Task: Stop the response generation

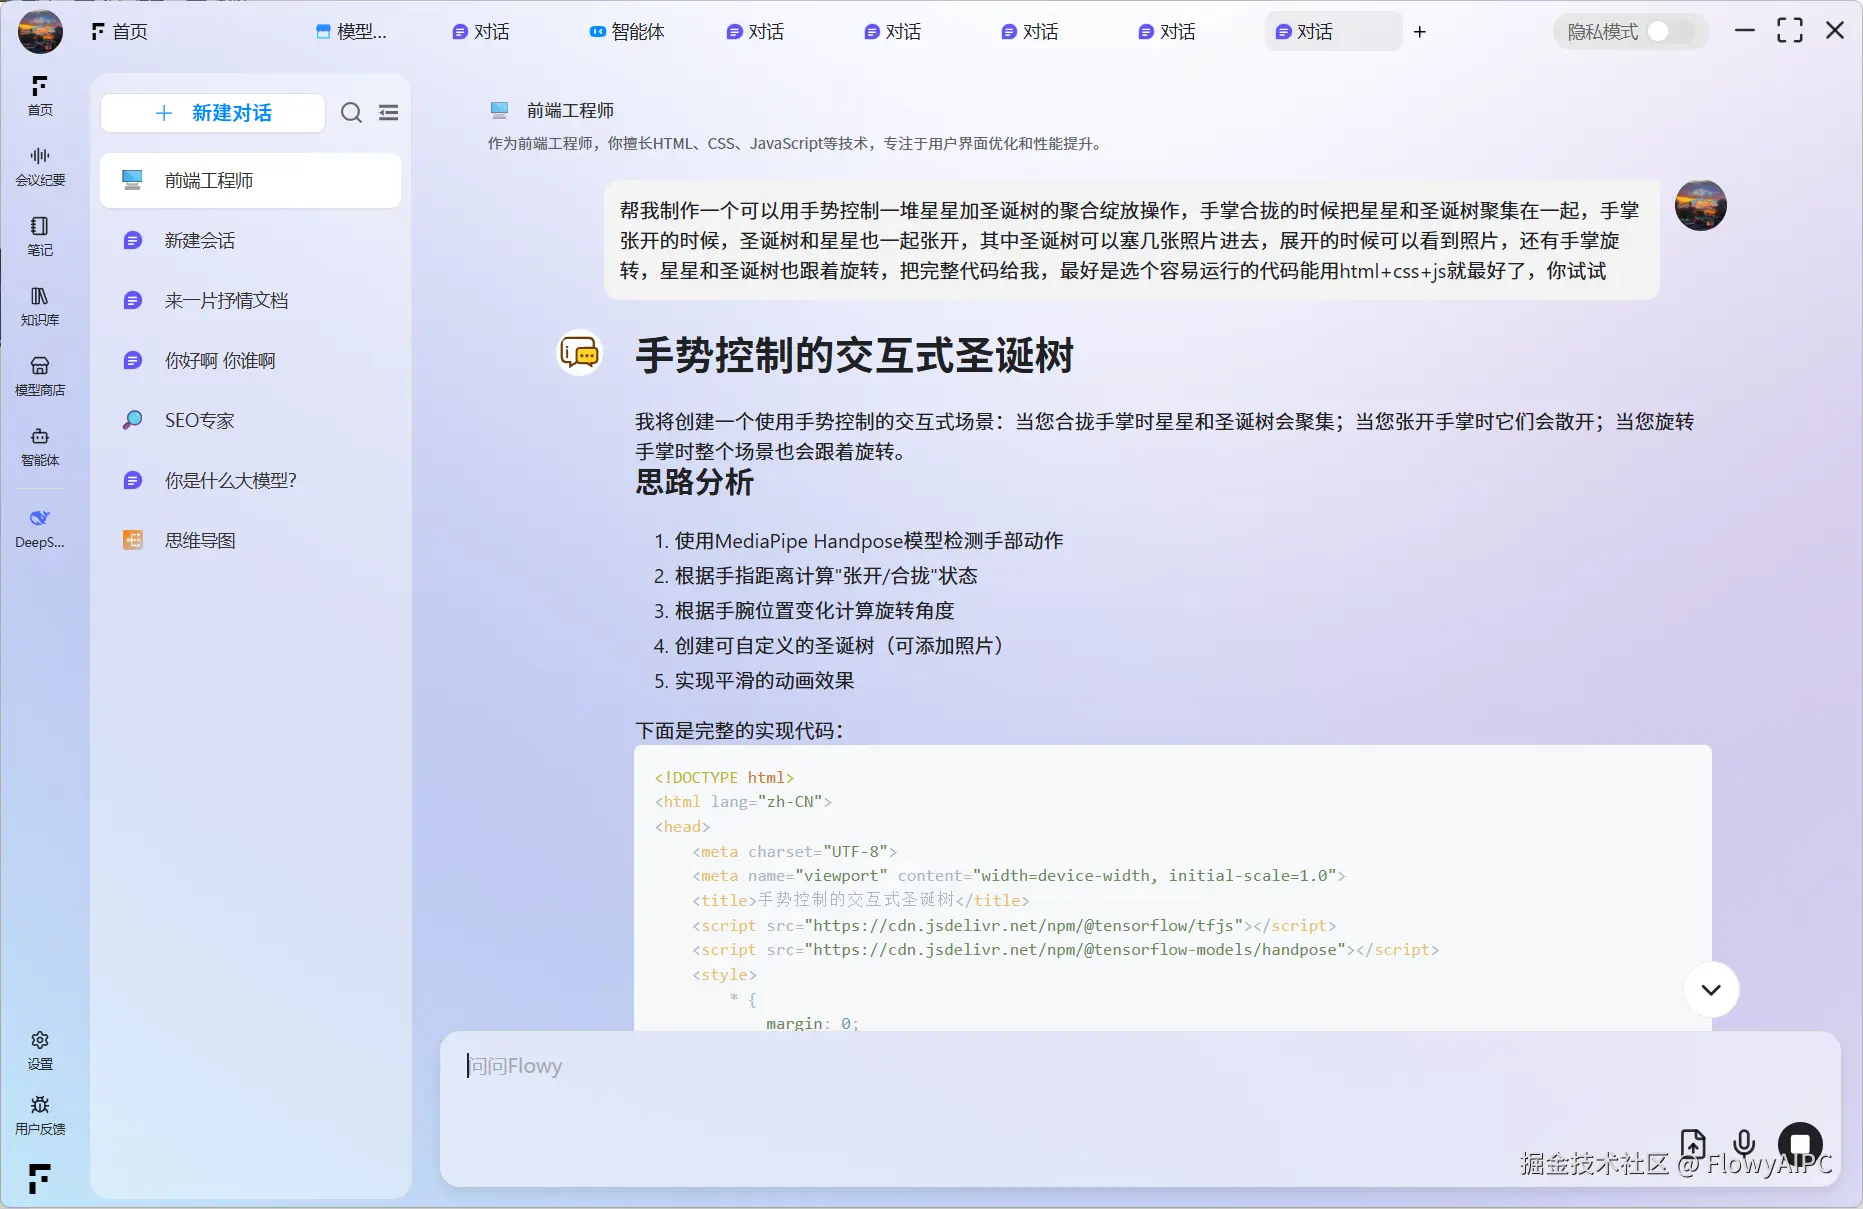Action: [1800, 1142]
